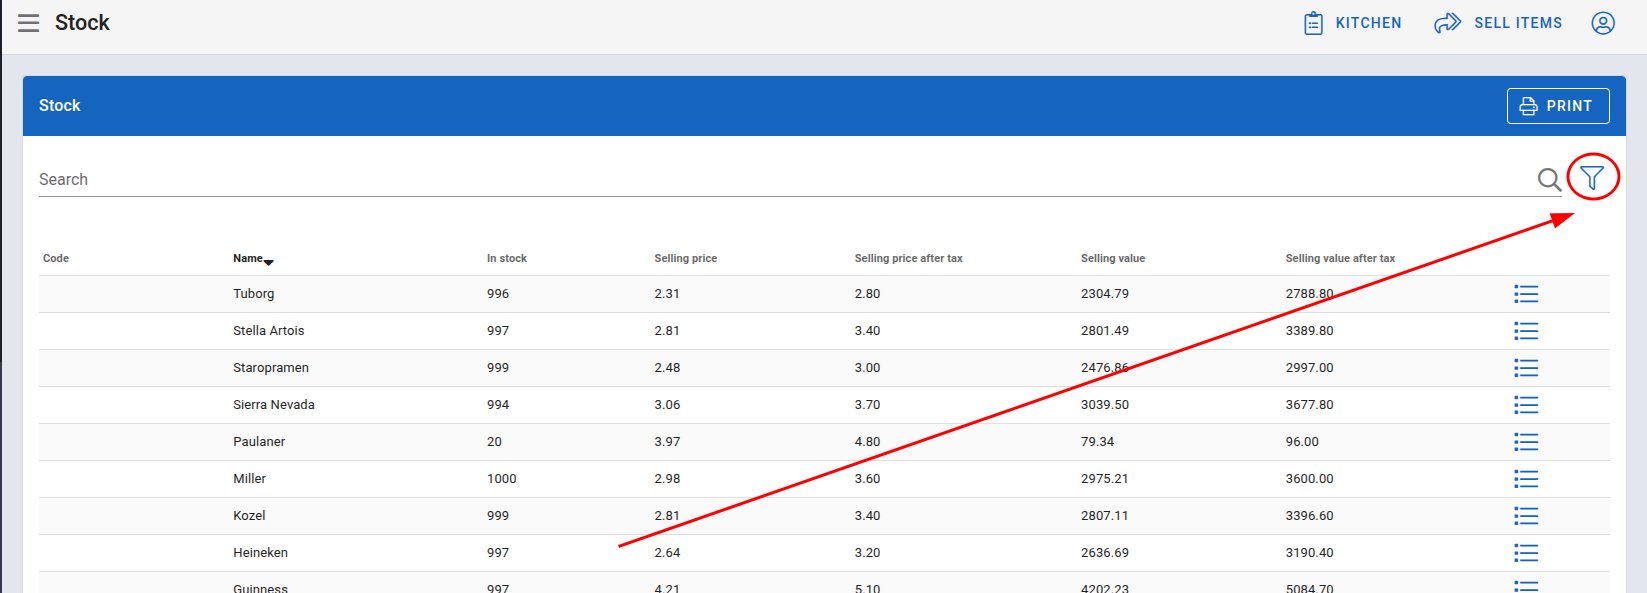Open details list icon for Miller
The width and height of the screenshot is (1647, 593).
coord(1526,479)
